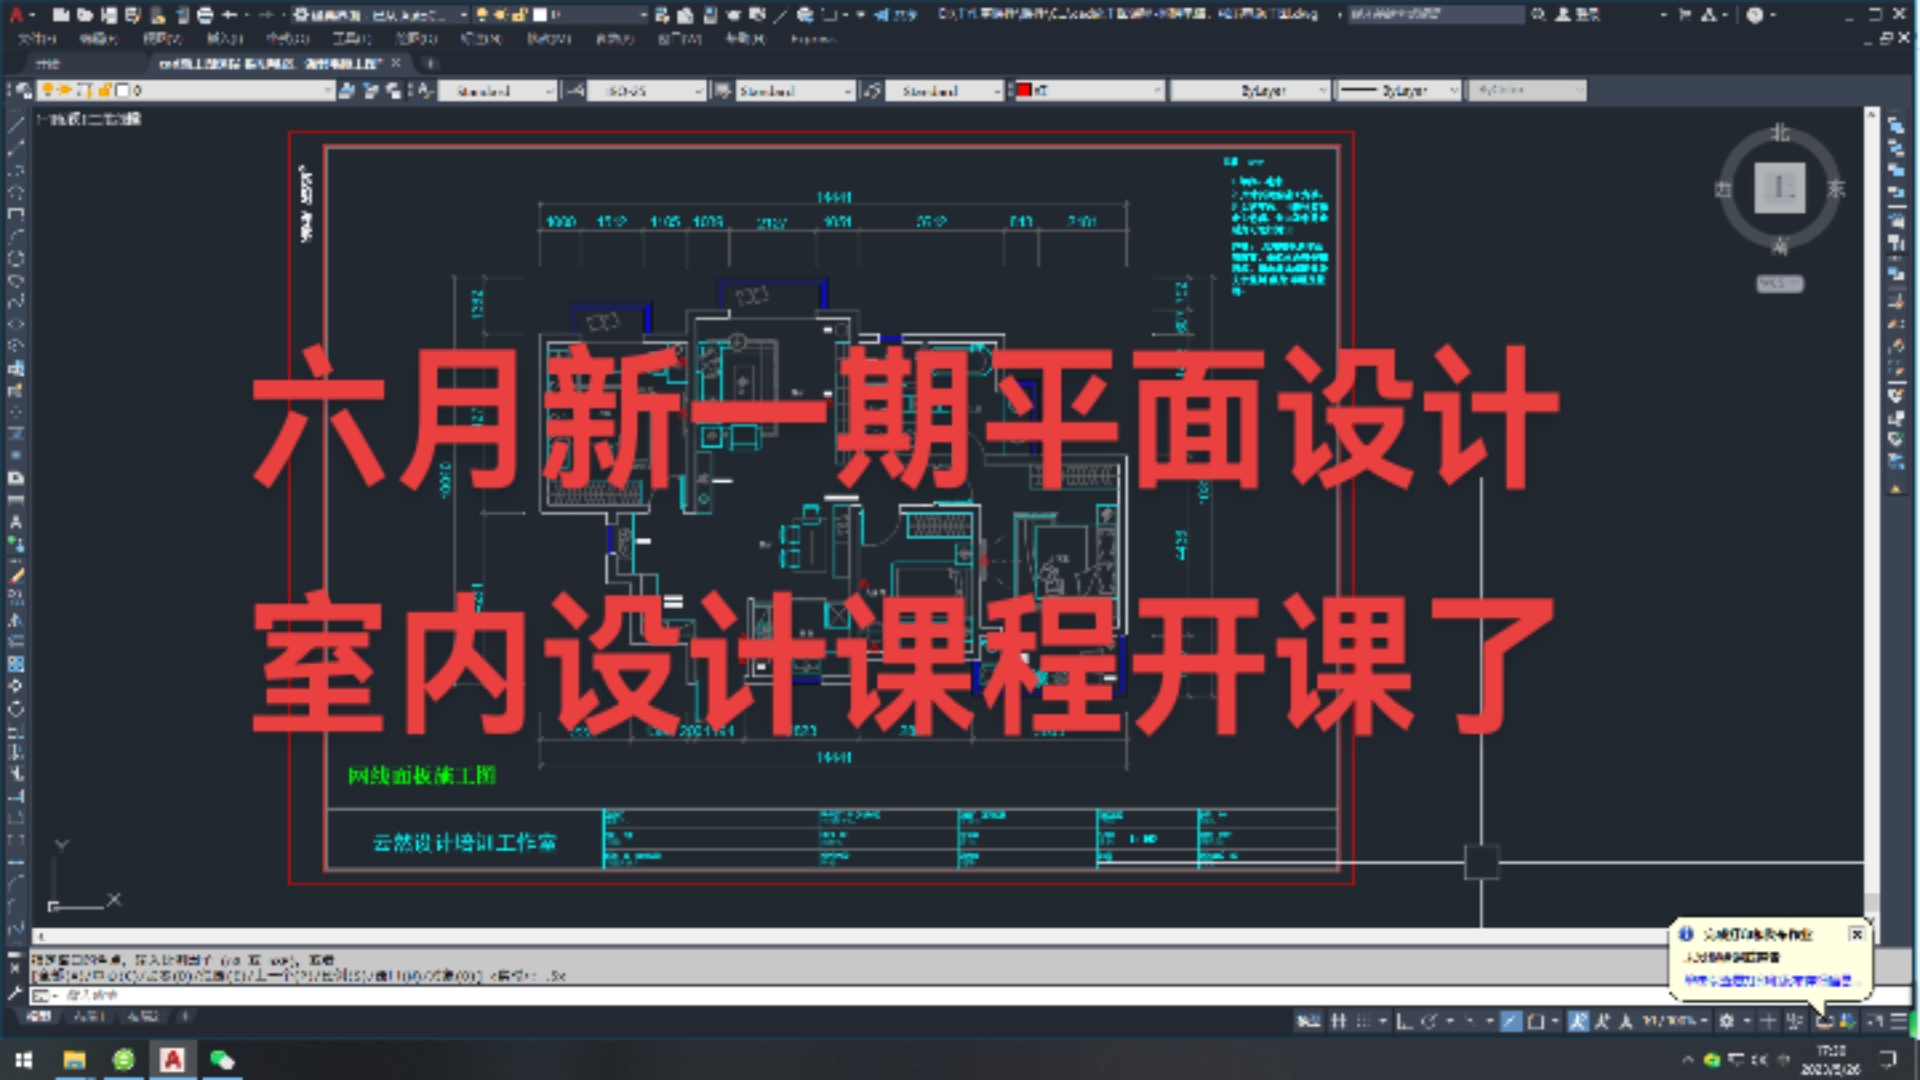The width and height of the screenshot is (1920, 1080).
Task: Click the customization hamburger icon in the status bar
Action: (x=1898, y=1021)
